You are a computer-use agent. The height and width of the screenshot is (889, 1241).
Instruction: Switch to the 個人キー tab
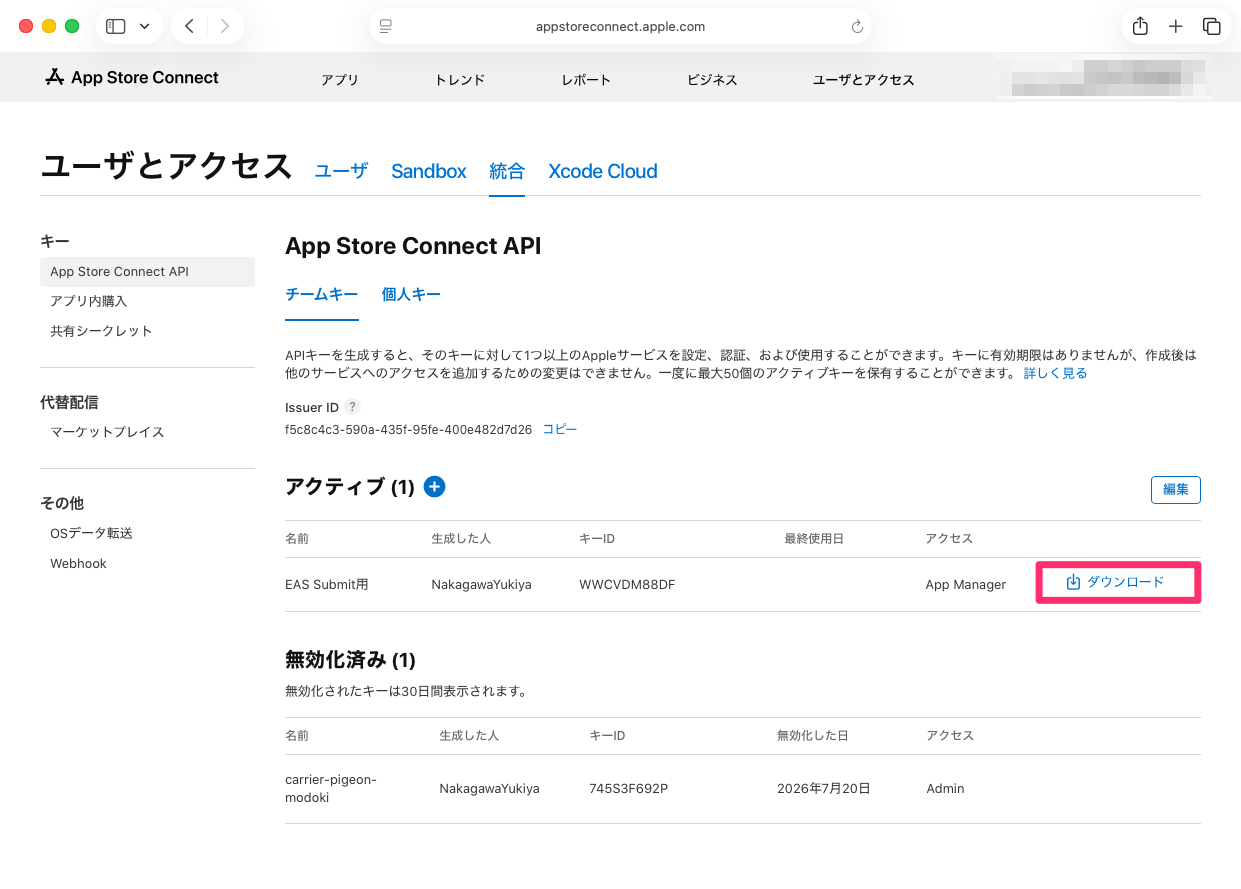[x=411, y=294]
